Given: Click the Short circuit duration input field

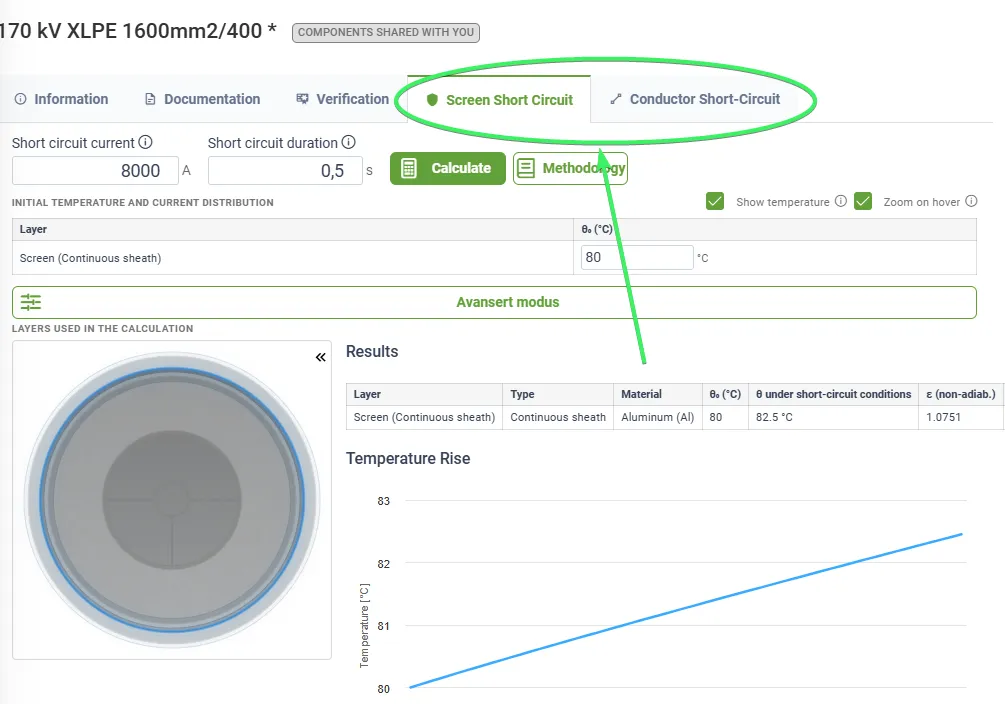Looking at the screenshot, I should click(285, 171).
